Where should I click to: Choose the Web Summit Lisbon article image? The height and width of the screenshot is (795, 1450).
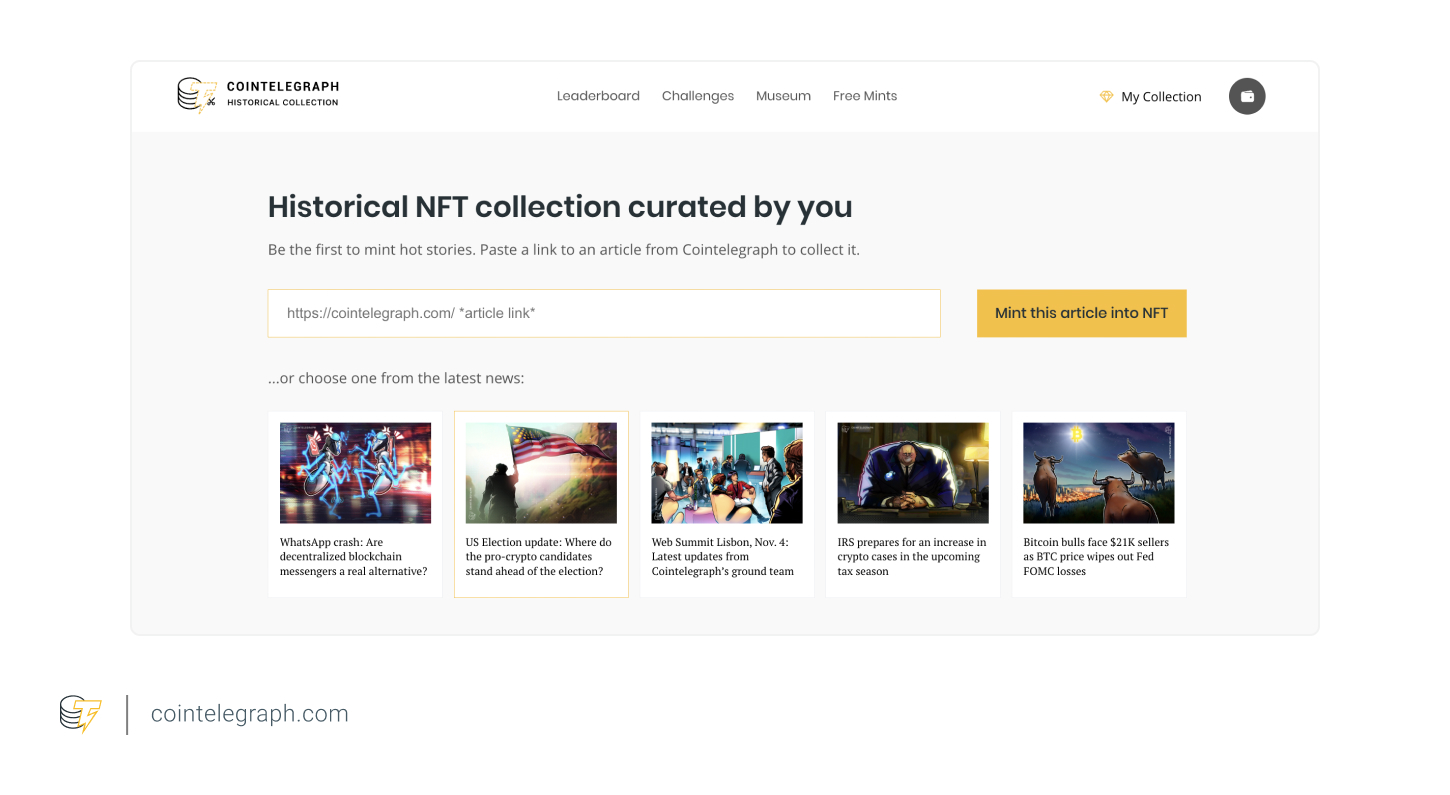727,473
